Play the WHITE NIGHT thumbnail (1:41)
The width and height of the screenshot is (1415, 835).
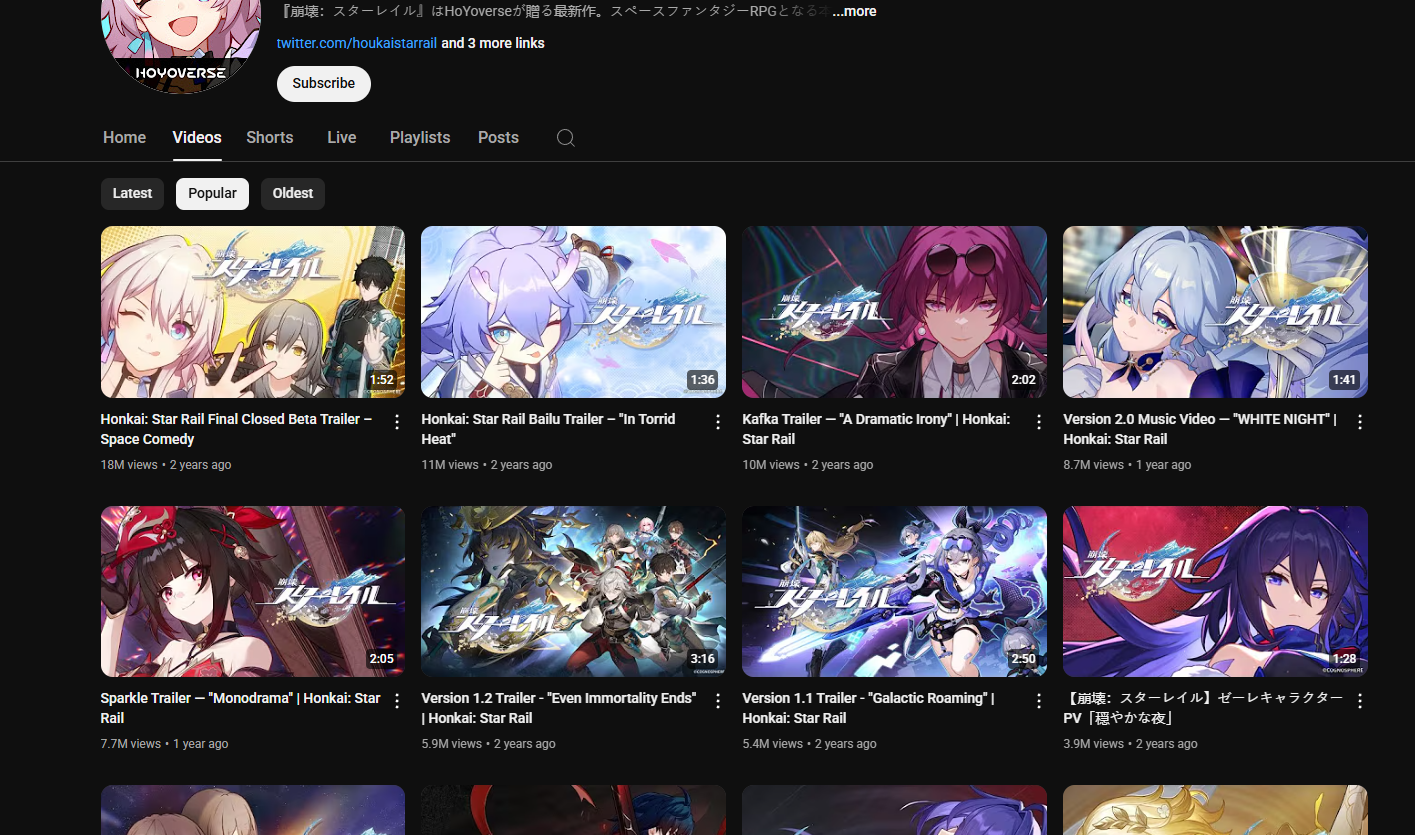1216,312
